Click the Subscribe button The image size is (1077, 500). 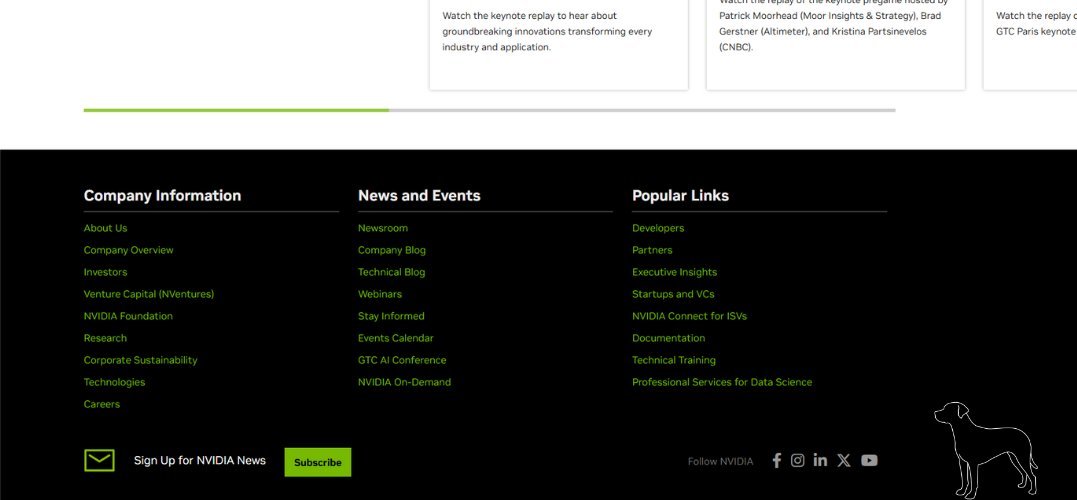317,462
